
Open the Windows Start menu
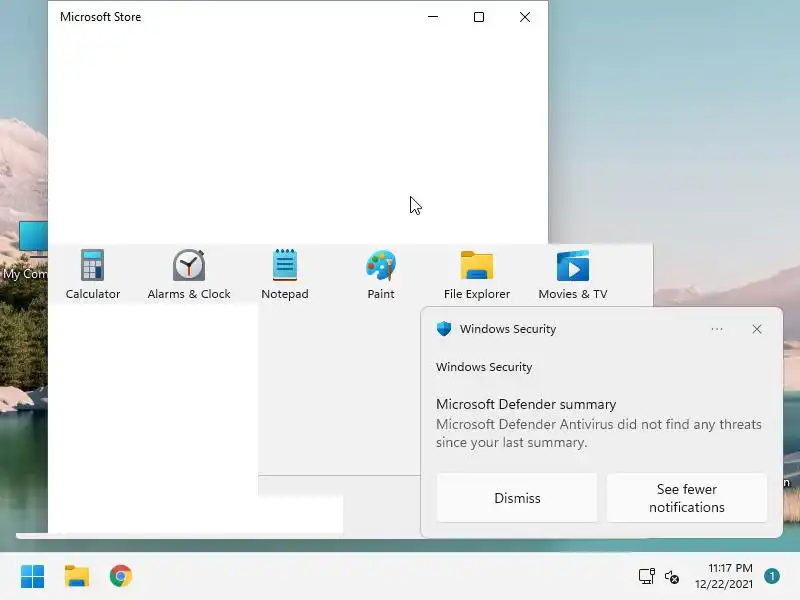point(33,577)
